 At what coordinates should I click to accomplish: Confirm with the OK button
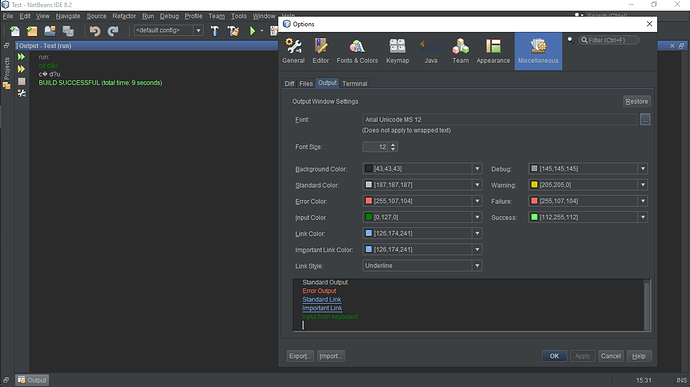point(554,356)
